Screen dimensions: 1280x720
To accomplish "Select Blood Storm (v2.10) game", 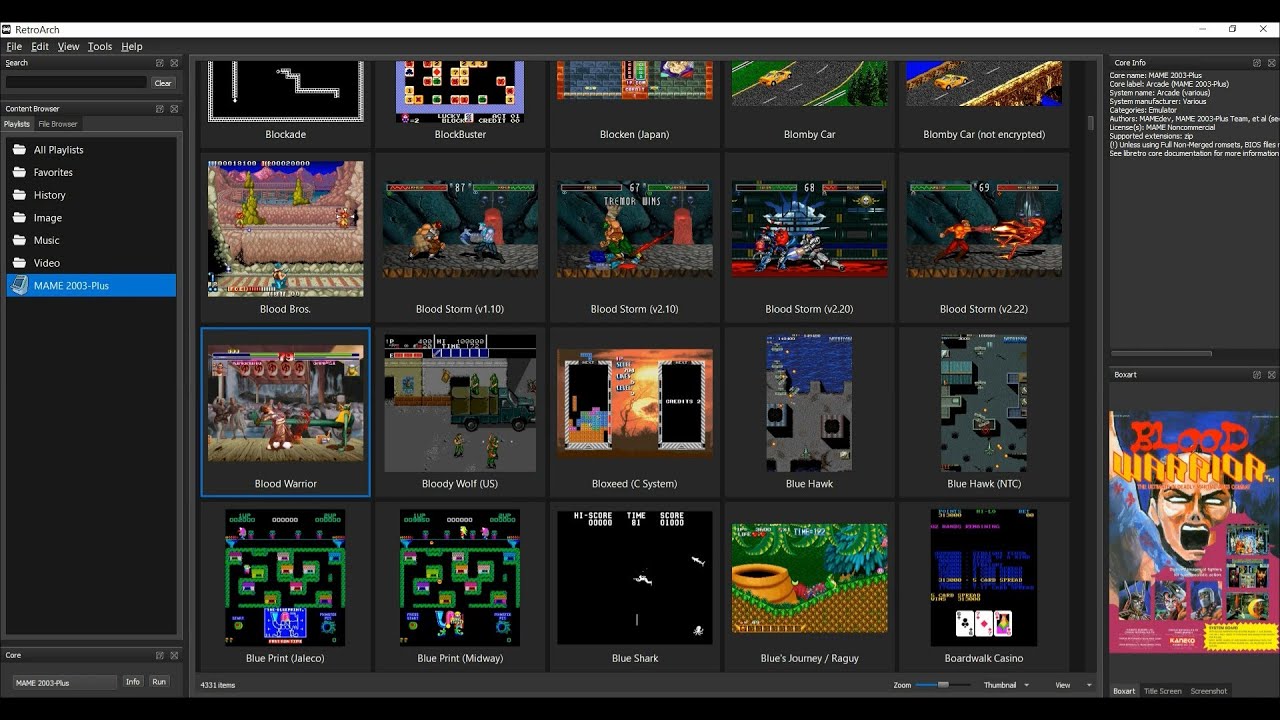I will [x=635, y=237].
